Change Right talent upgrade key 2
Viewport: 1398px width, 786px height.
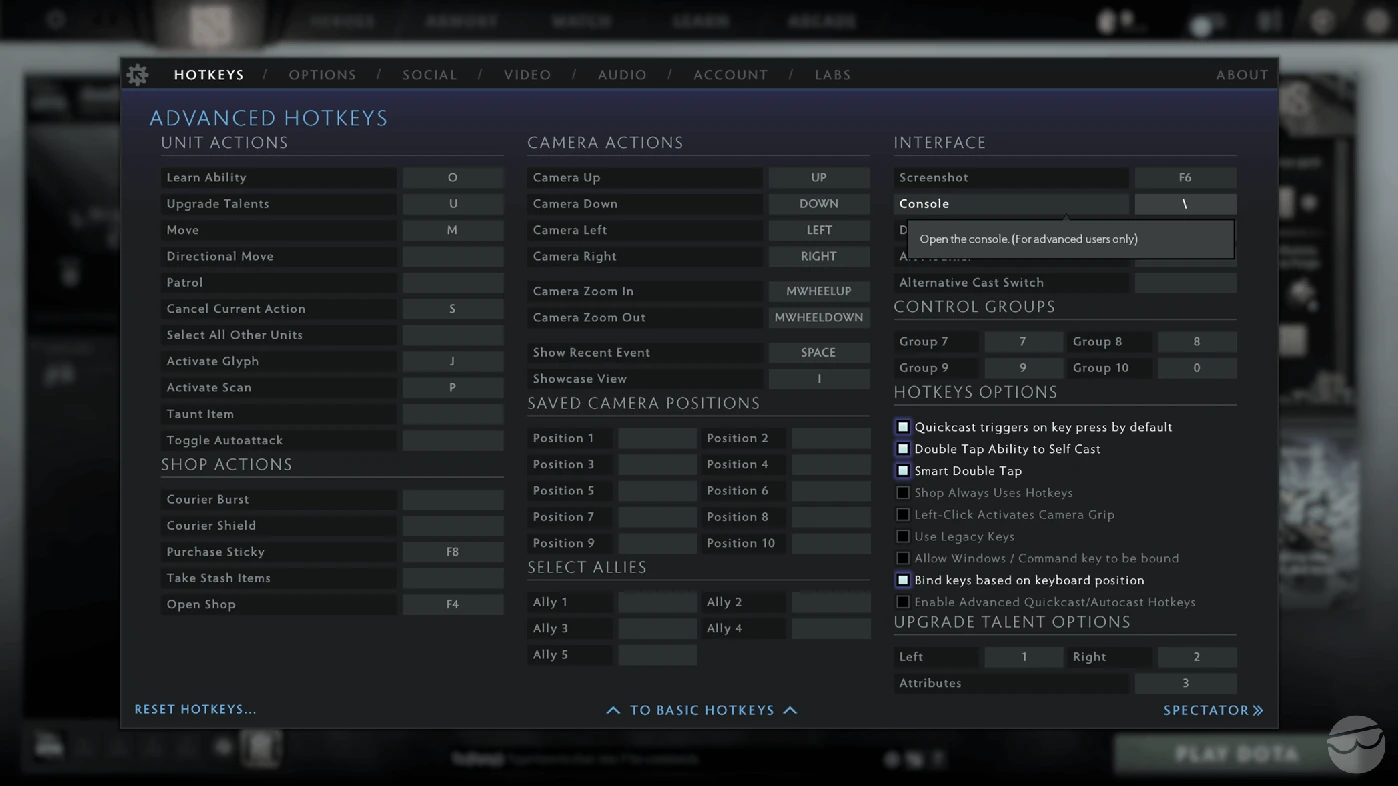(1197, 657)
